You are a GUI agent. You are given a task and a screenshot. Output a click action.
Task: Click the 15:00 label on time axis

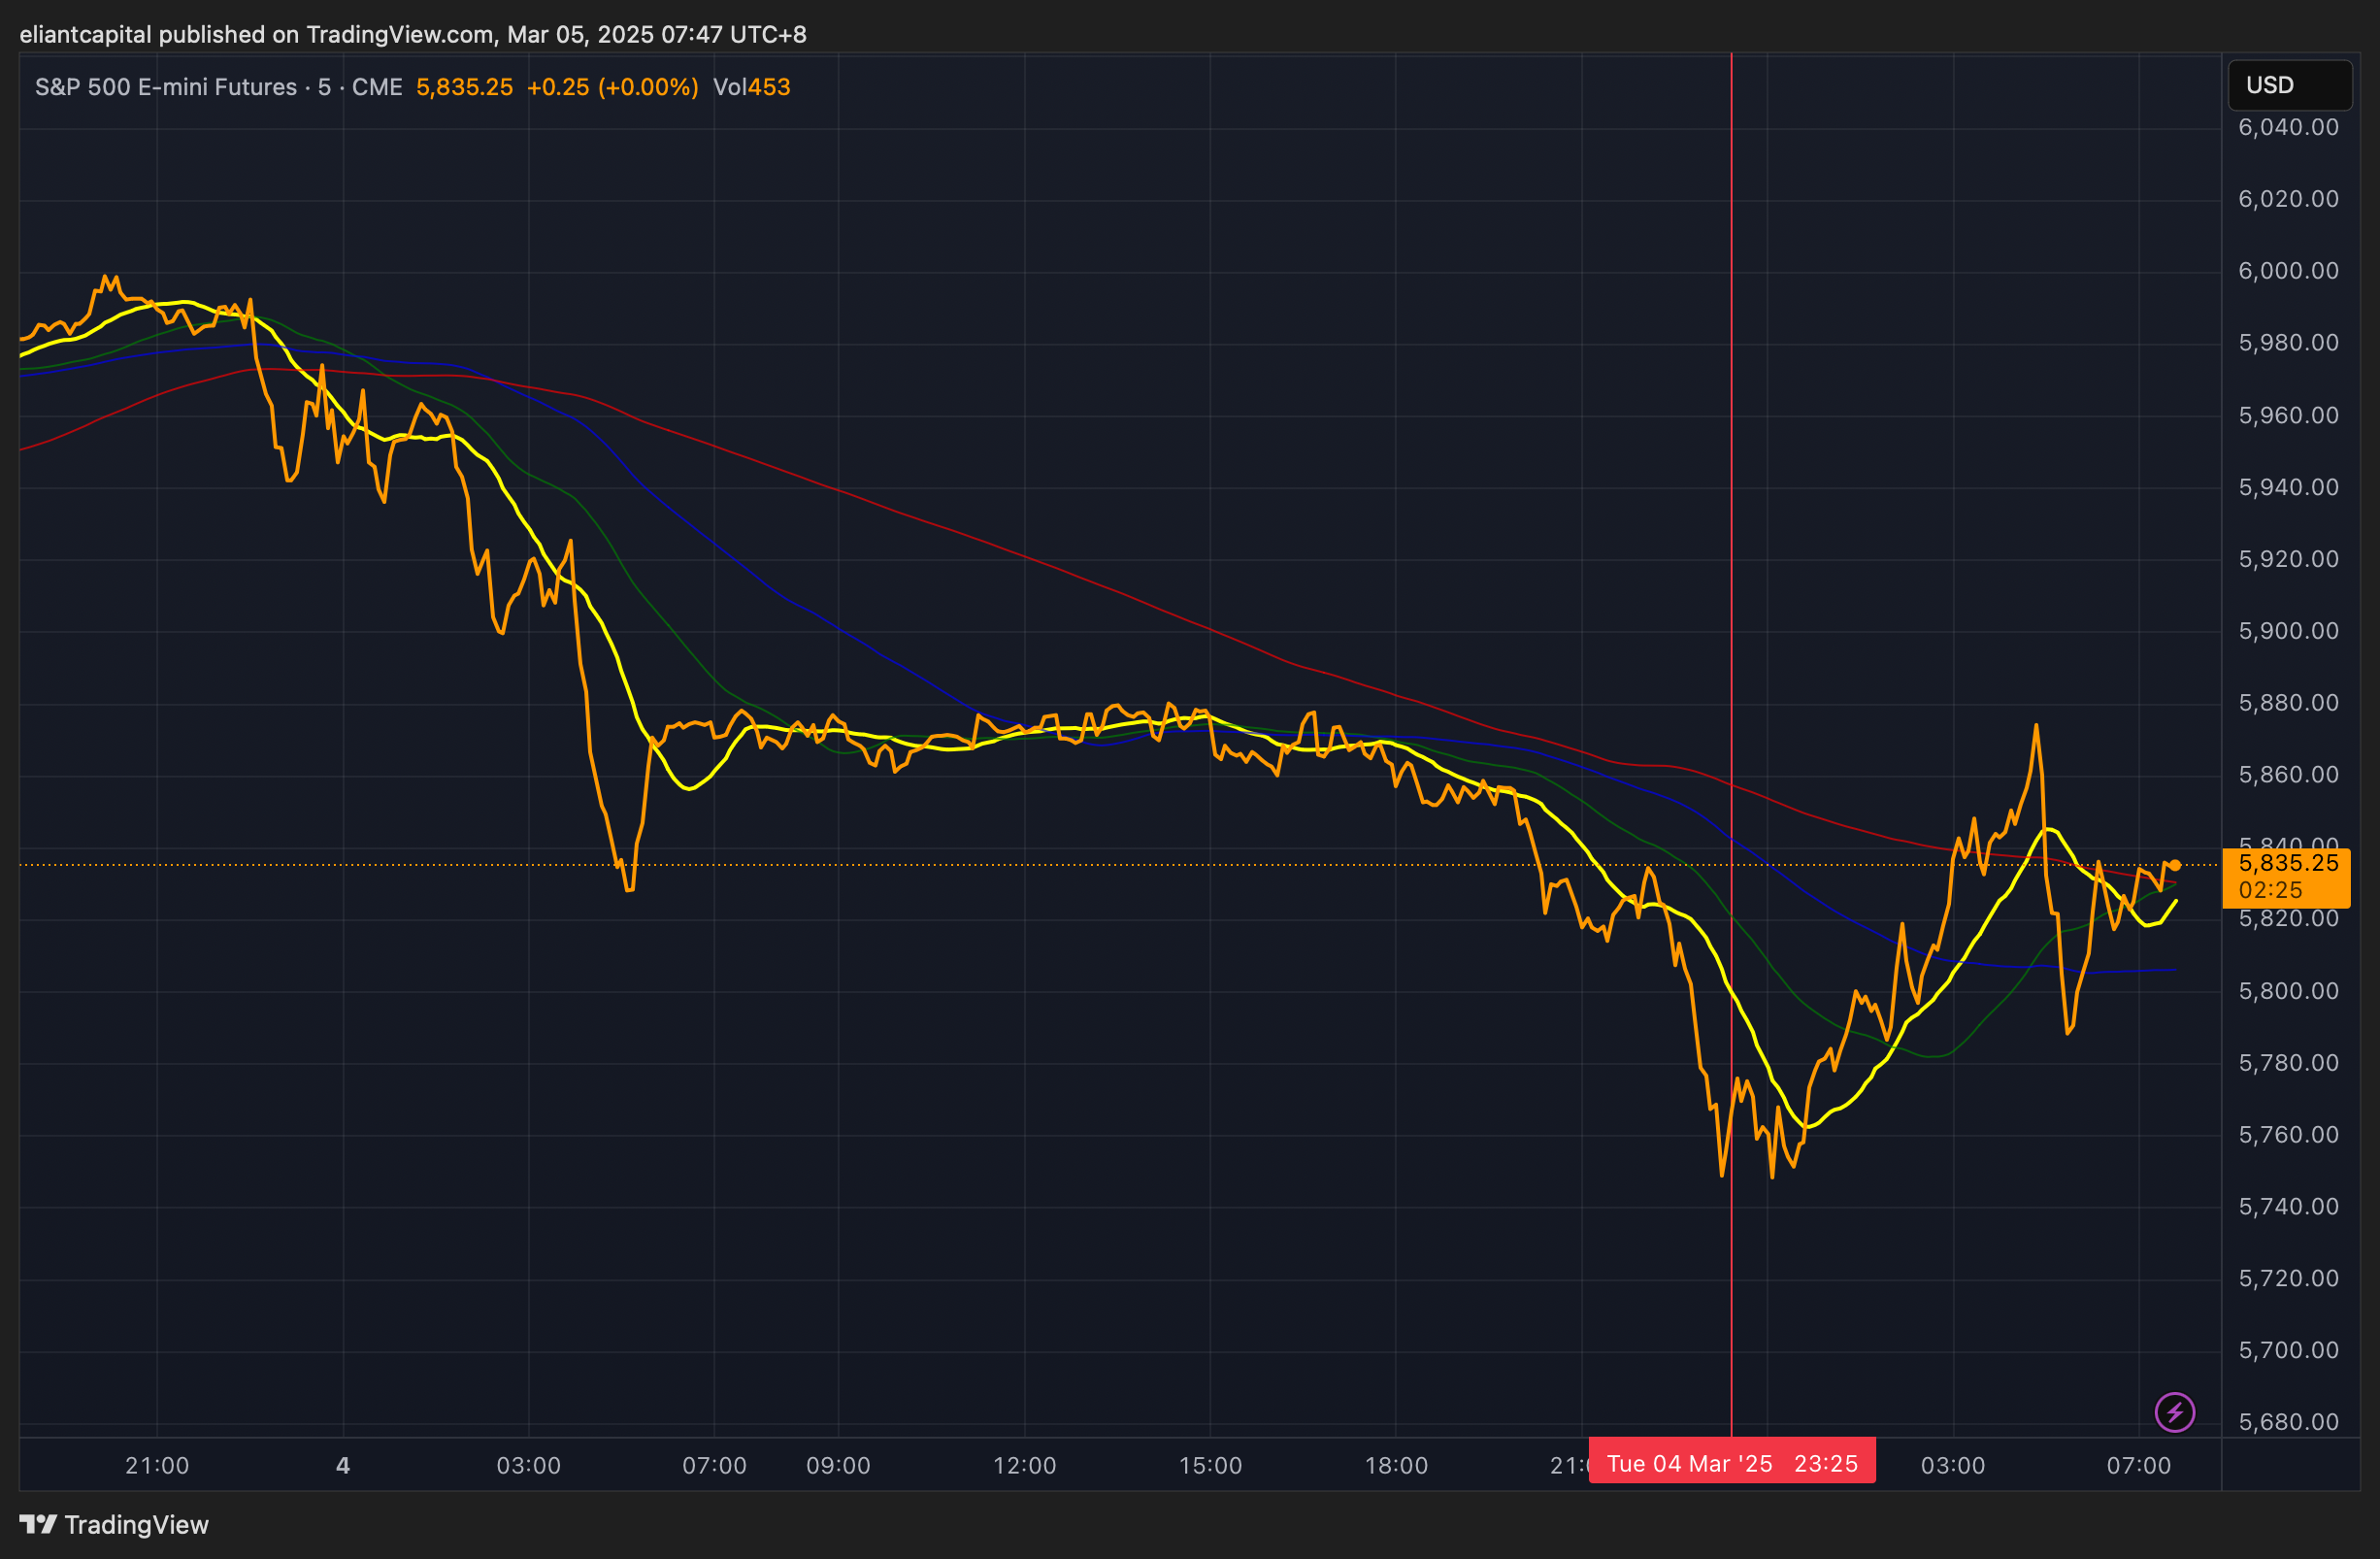[1210, 1465]
